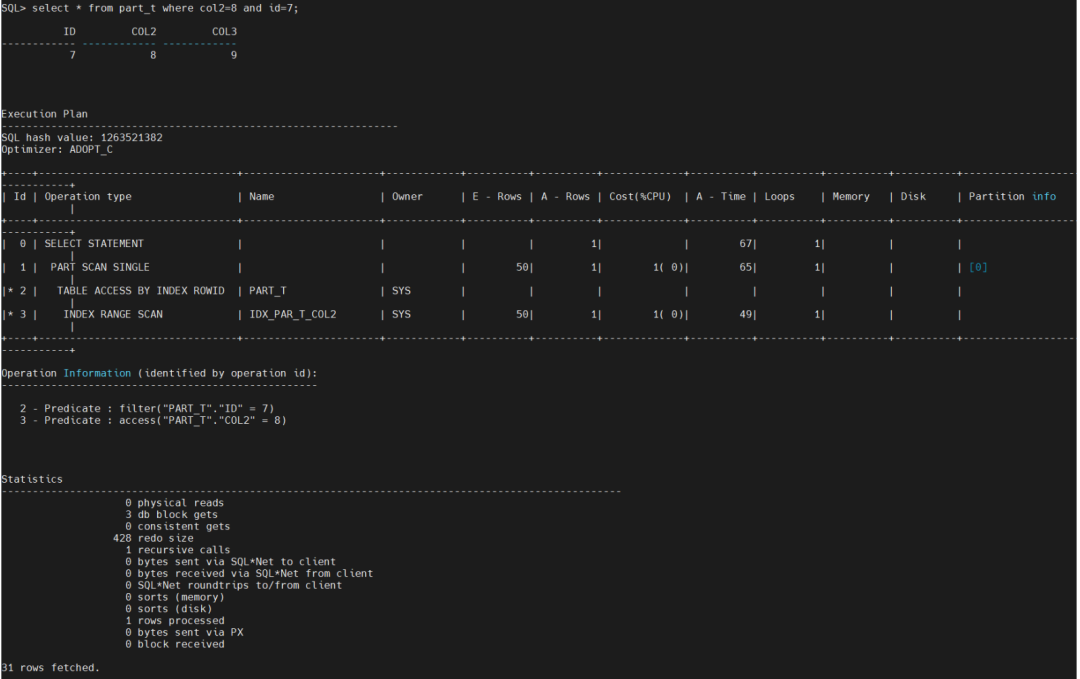Click the IDX_PAR_T_COL2 index name
Viewport: 1080px width, 679px height.
(x=293, y=314)
